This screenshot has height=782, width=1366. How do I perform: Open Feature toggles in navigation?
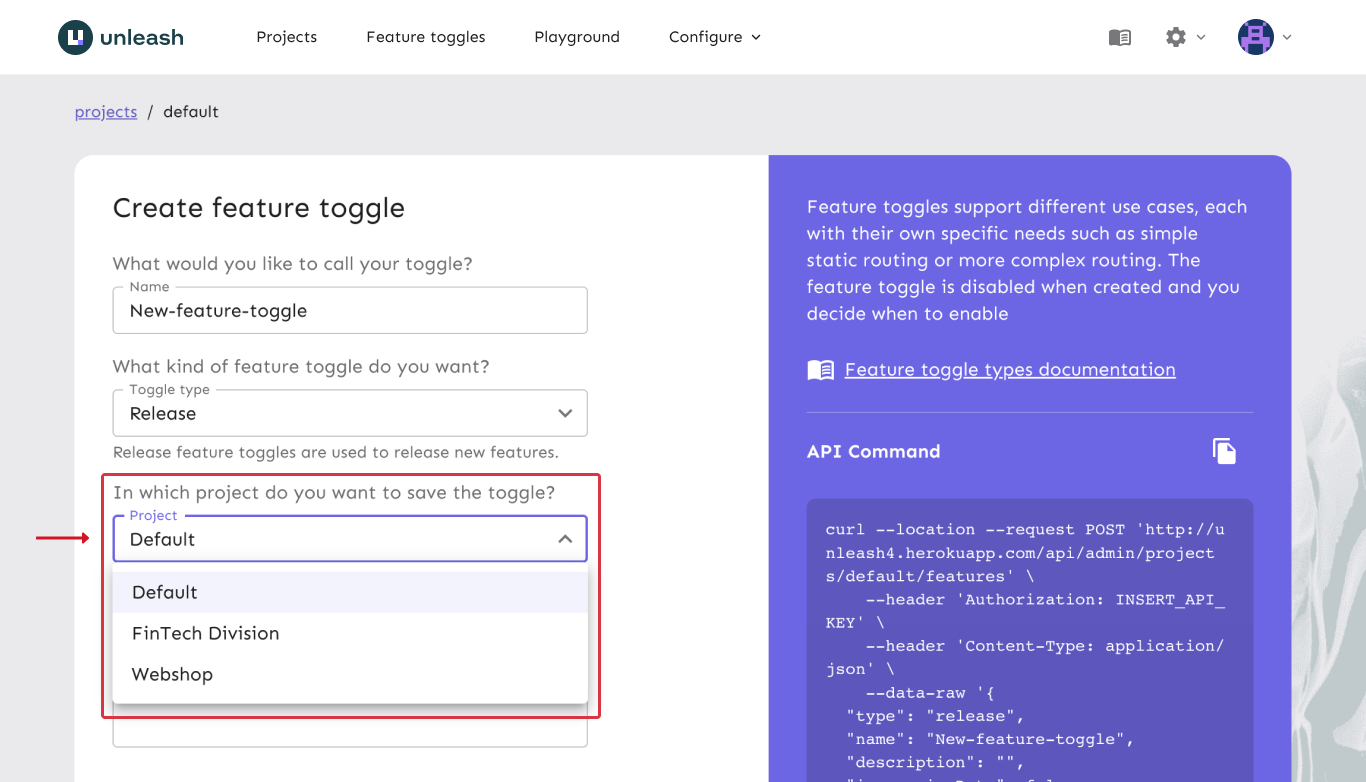(x=425, y=37)
